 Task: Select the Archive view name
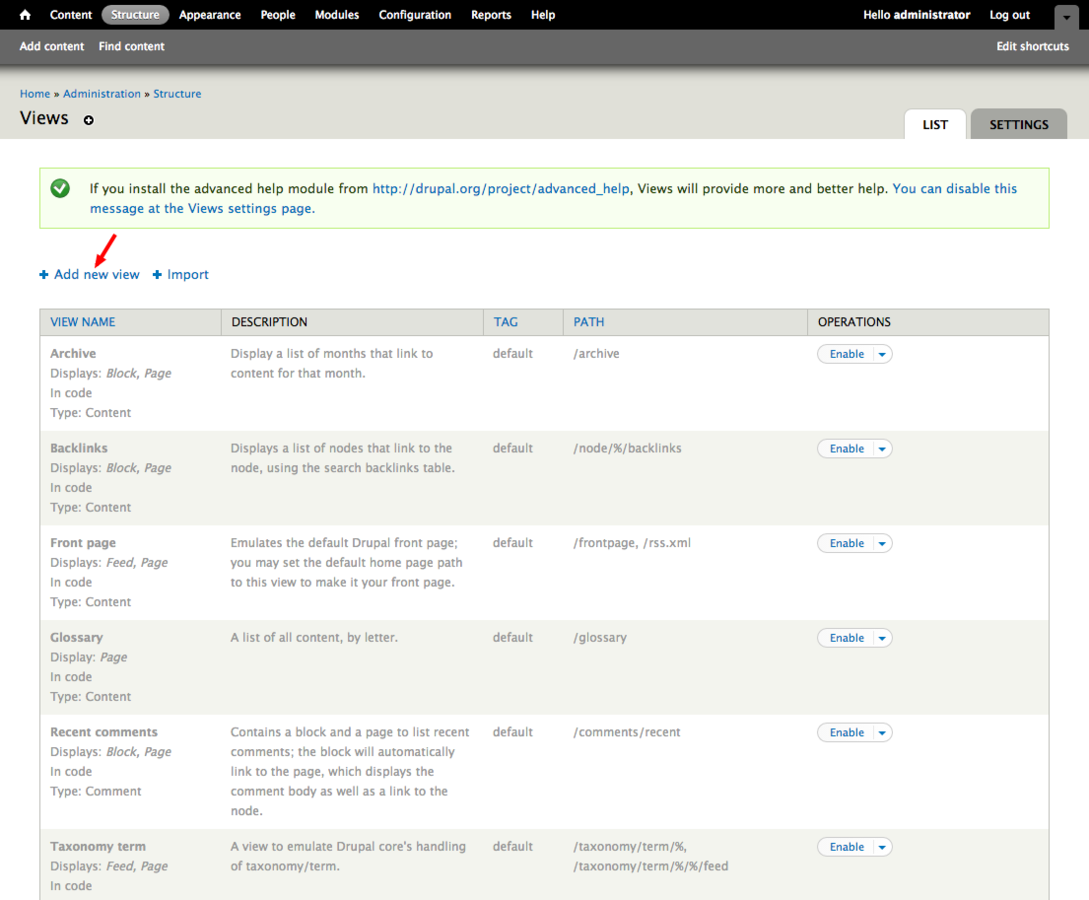(73, 353)
